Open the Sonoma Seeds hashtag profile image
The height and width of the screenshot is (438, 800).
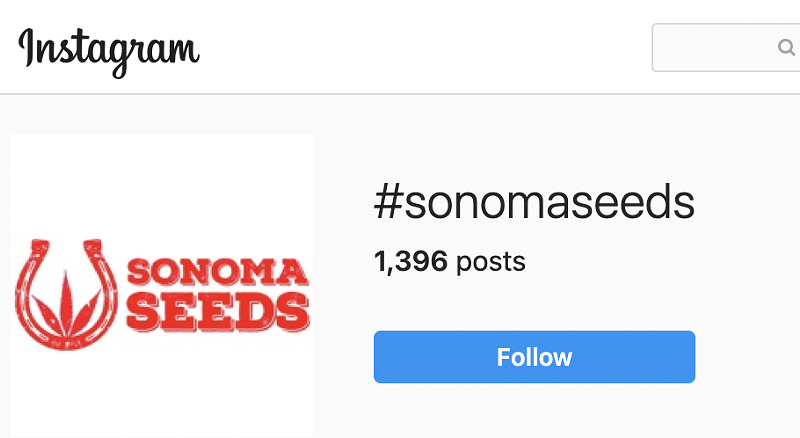pyautogui.click(x=162, y=286)
